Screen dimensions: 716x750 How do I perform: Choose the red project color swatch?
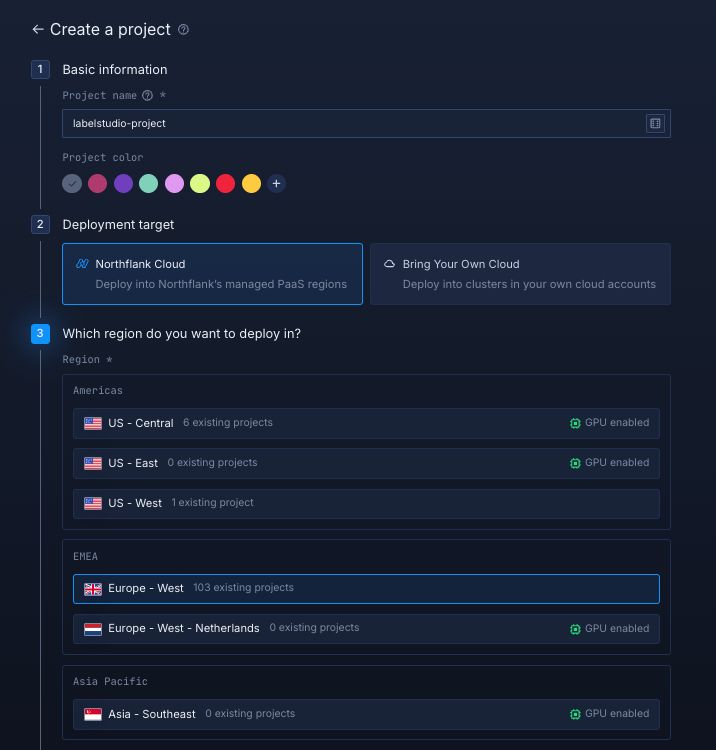[226, 184]
